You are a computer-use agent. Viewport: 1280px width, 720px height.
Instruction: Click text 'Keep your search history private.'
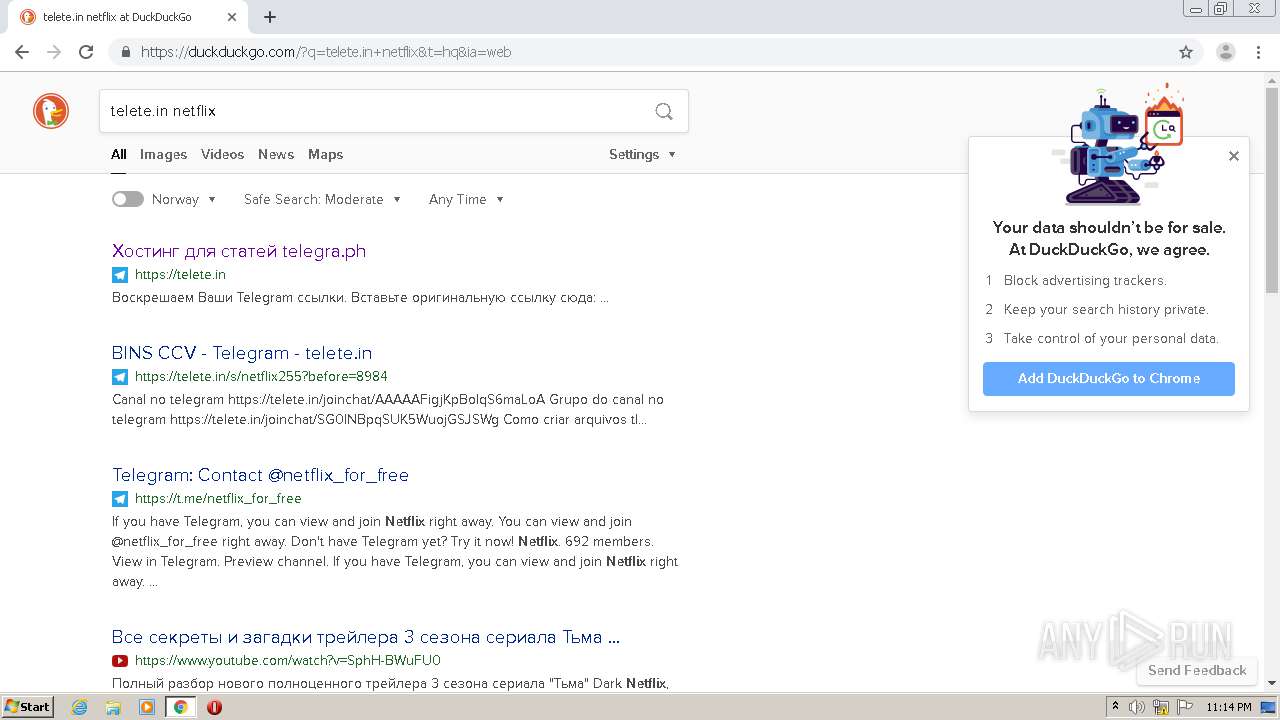(x=1106, y=310)
